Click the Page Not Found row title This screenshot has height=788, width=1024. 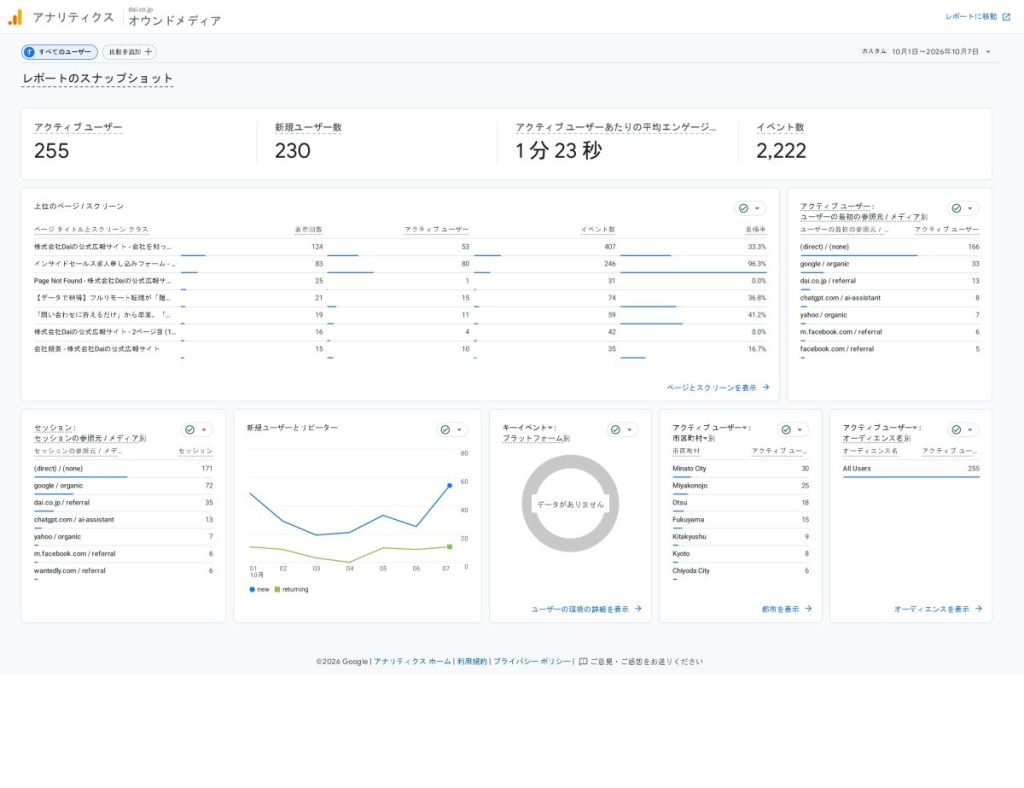click(103, 281)
